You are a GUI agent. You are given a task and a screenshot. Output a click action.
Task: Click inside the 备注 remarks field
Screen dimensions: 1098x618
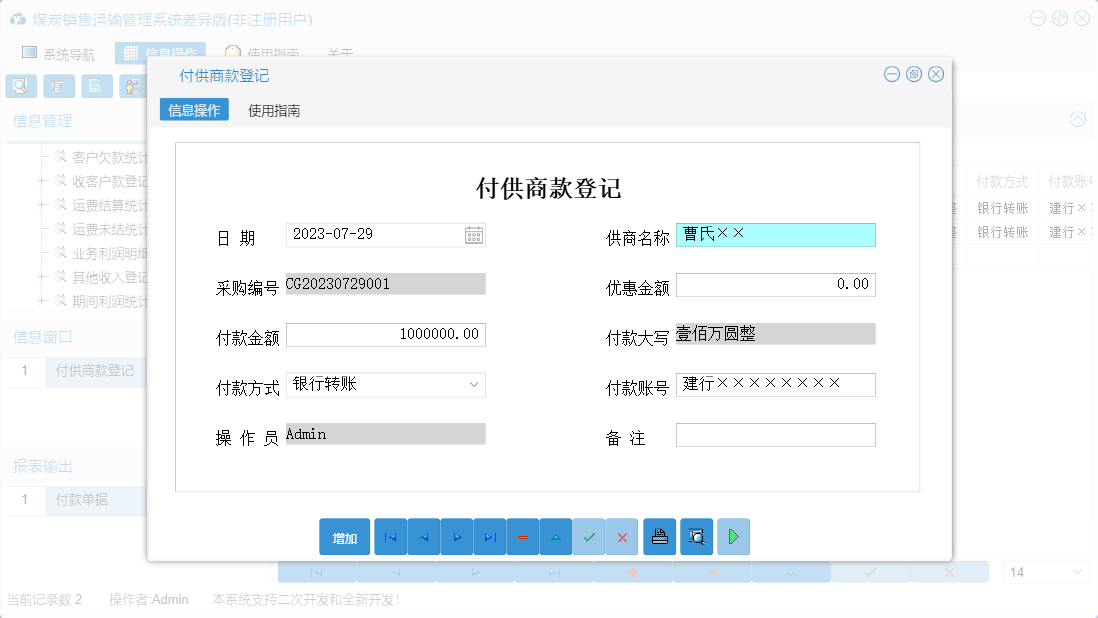pos(775,434)
